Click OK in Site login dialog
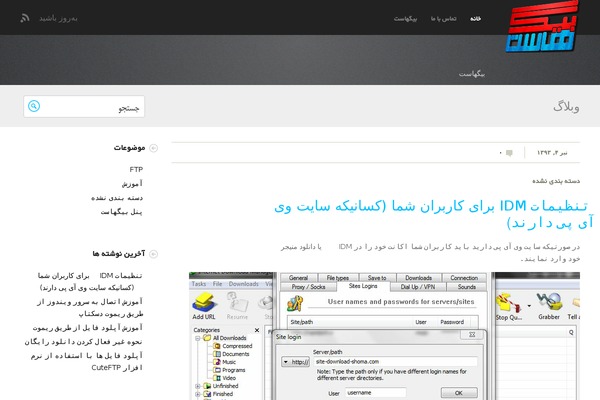 point(459,393)
